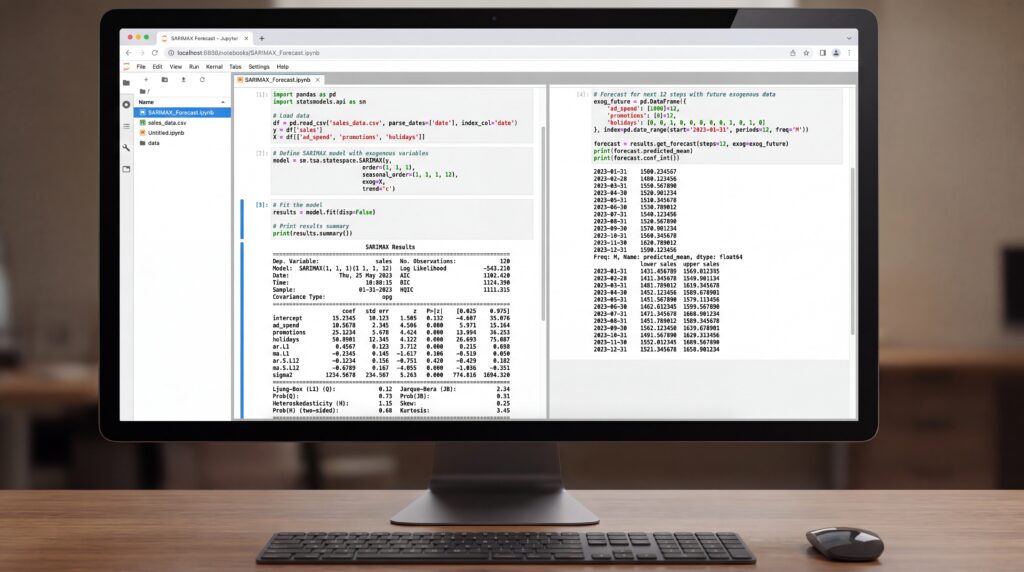This screenshot has width=1024, height=572.
Task: Open the Settings menu
Action: (259, 67)
